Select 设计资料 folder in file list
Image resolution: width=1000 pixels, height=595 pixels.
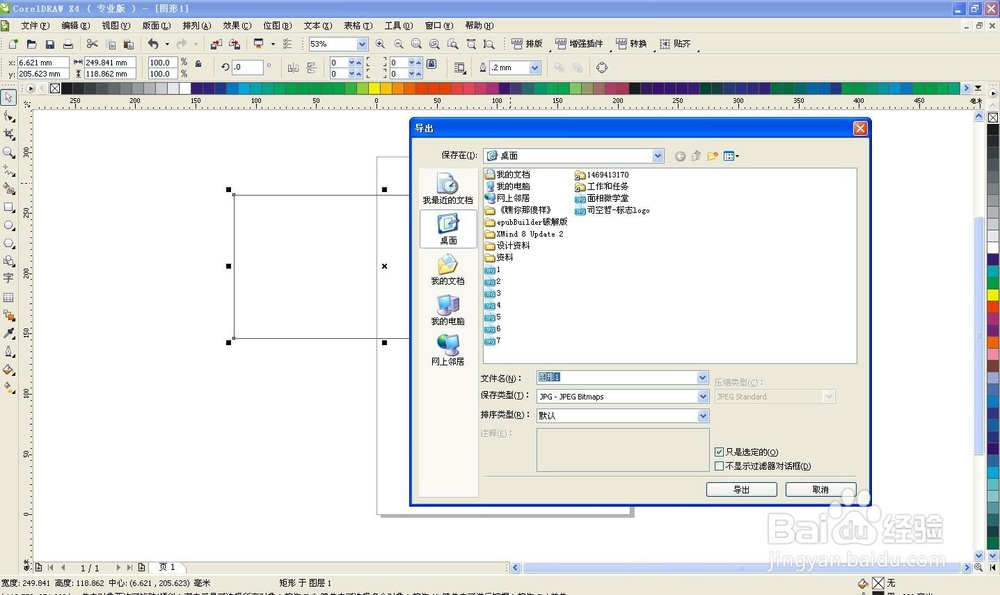pos(507,246)
